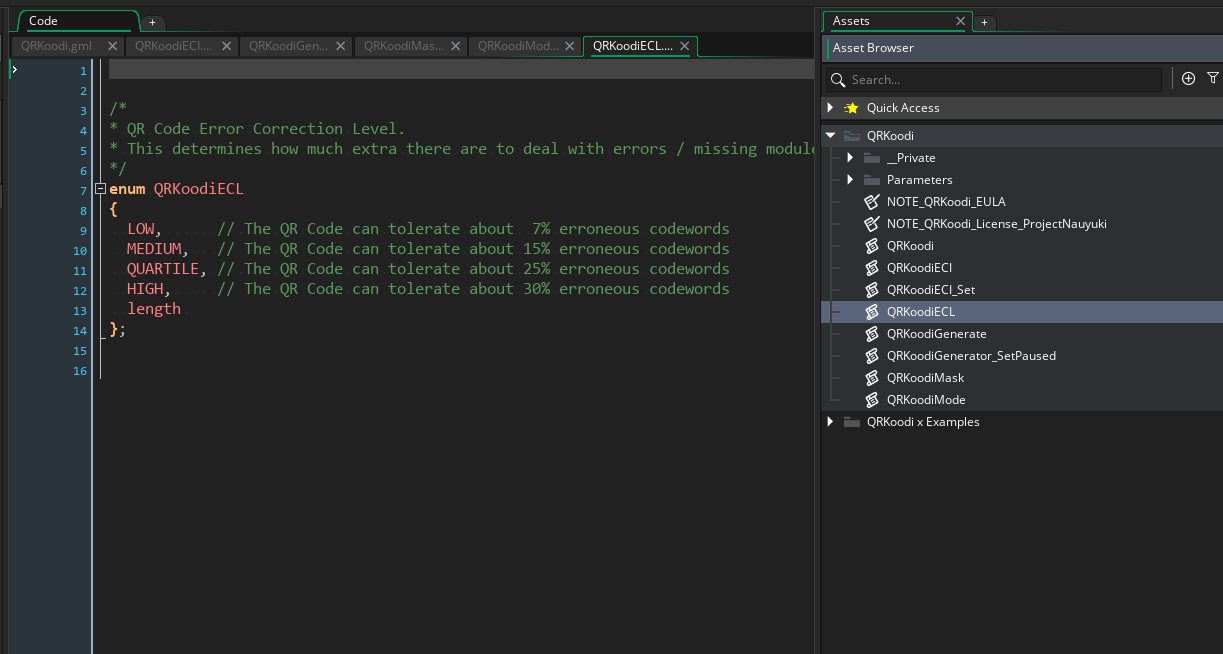The width and height of the screenshot is (1223, 654).
Task: Close the QRKoodi.gml tab
Action: 112,46
